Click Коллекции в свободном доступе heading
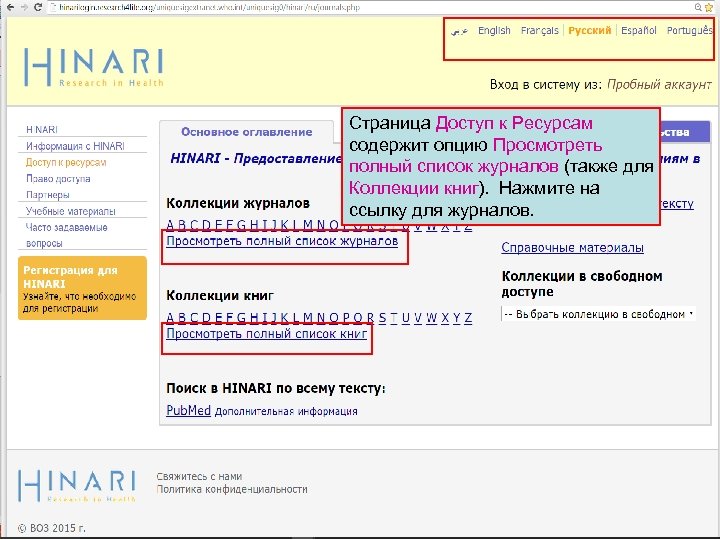720x540 pixels. pyautogui.click(x=582, y=284)
